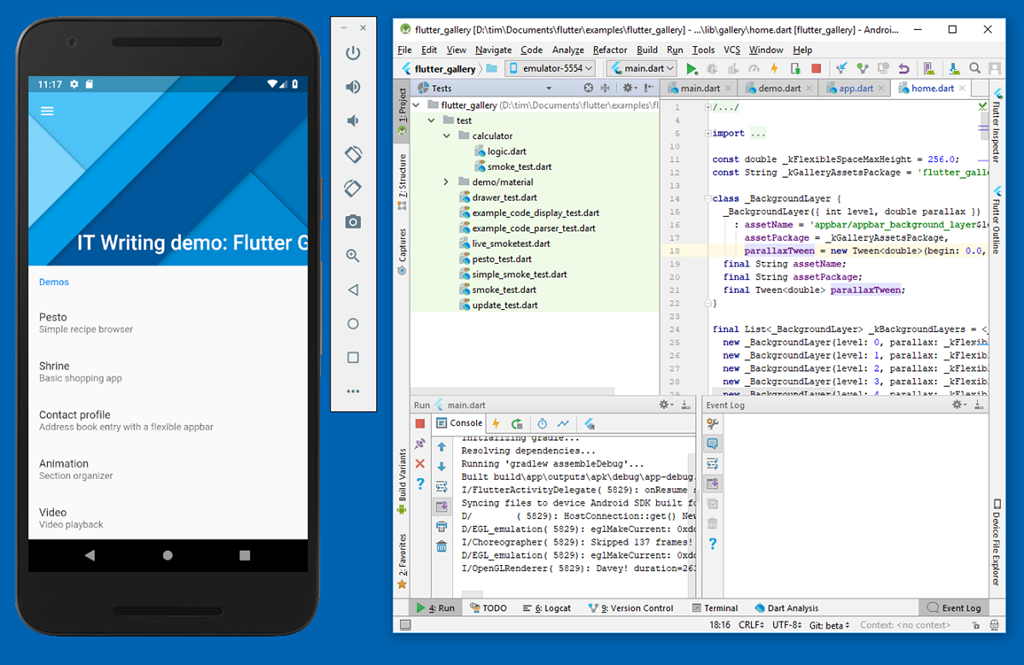The image size is (1024, 665).
Task: Close the home.dart editor tab
Action: point(962,88)
